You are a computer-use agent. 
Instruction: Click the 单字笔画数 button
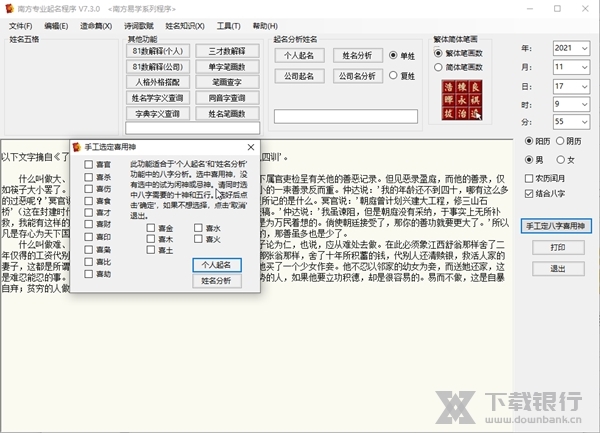pyautogui.click(x=227, y=67)
